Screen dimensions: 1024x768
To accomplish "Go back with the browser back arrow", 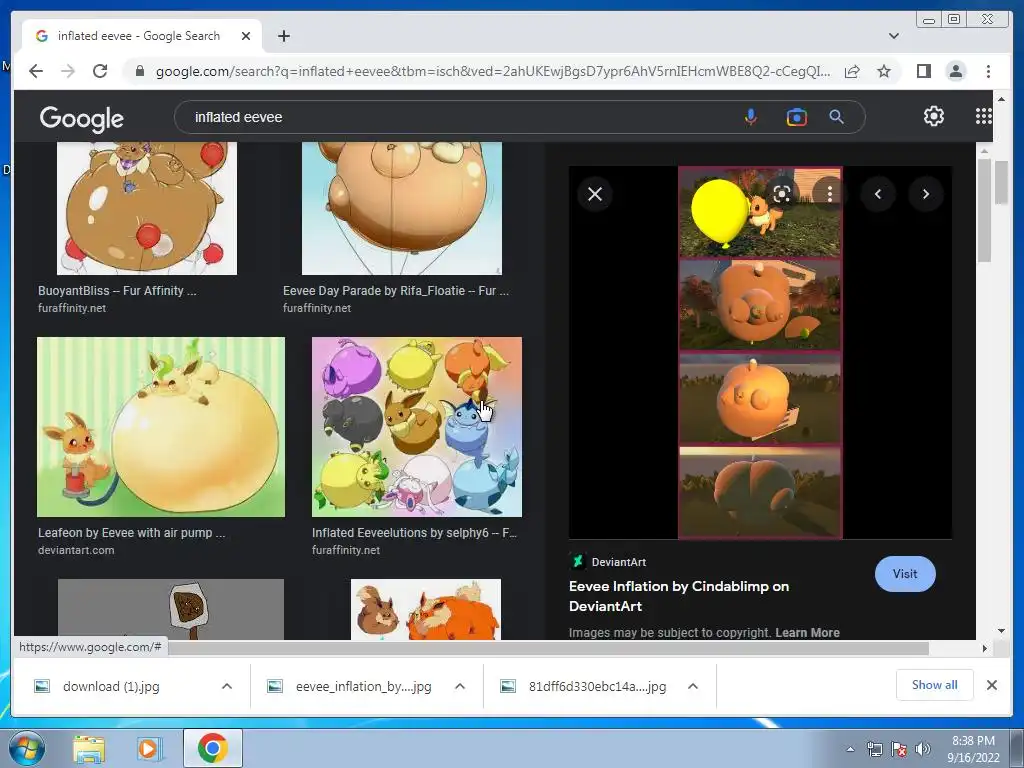I will tap(36, 71).
